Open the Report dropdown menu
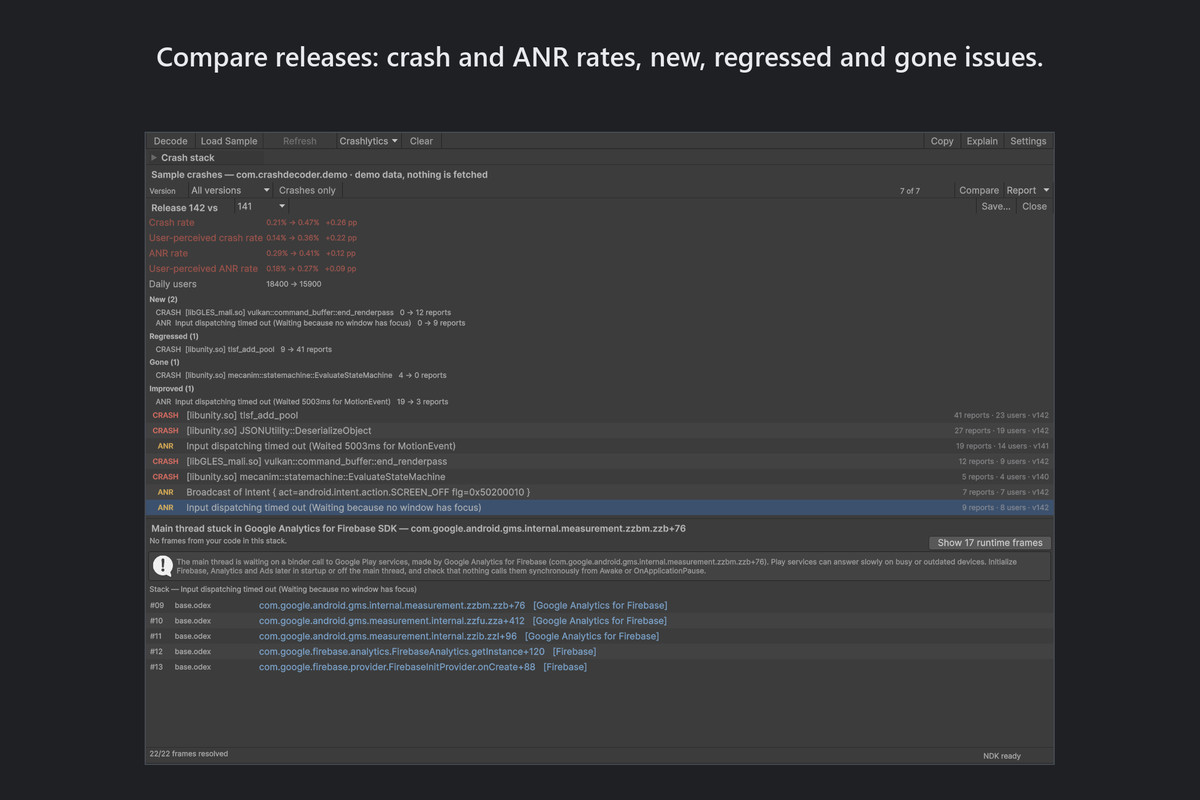 (1028, 190)
